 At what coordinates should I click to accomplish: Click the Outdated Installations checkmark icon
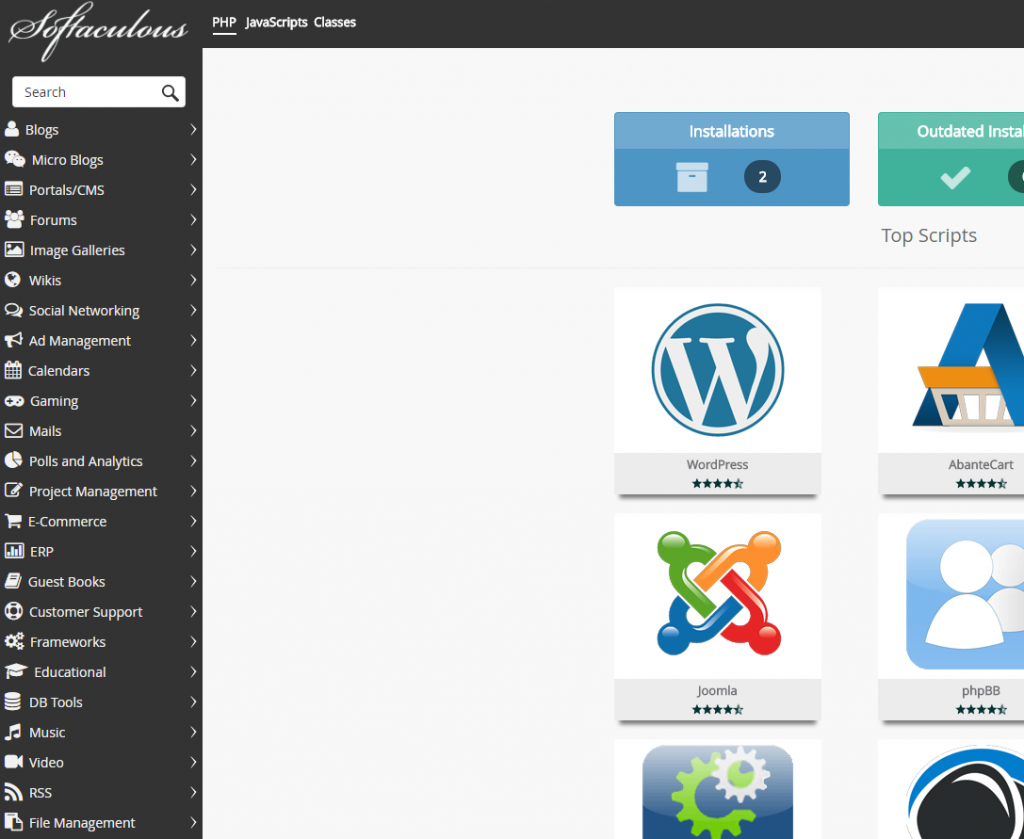point(955,177)
